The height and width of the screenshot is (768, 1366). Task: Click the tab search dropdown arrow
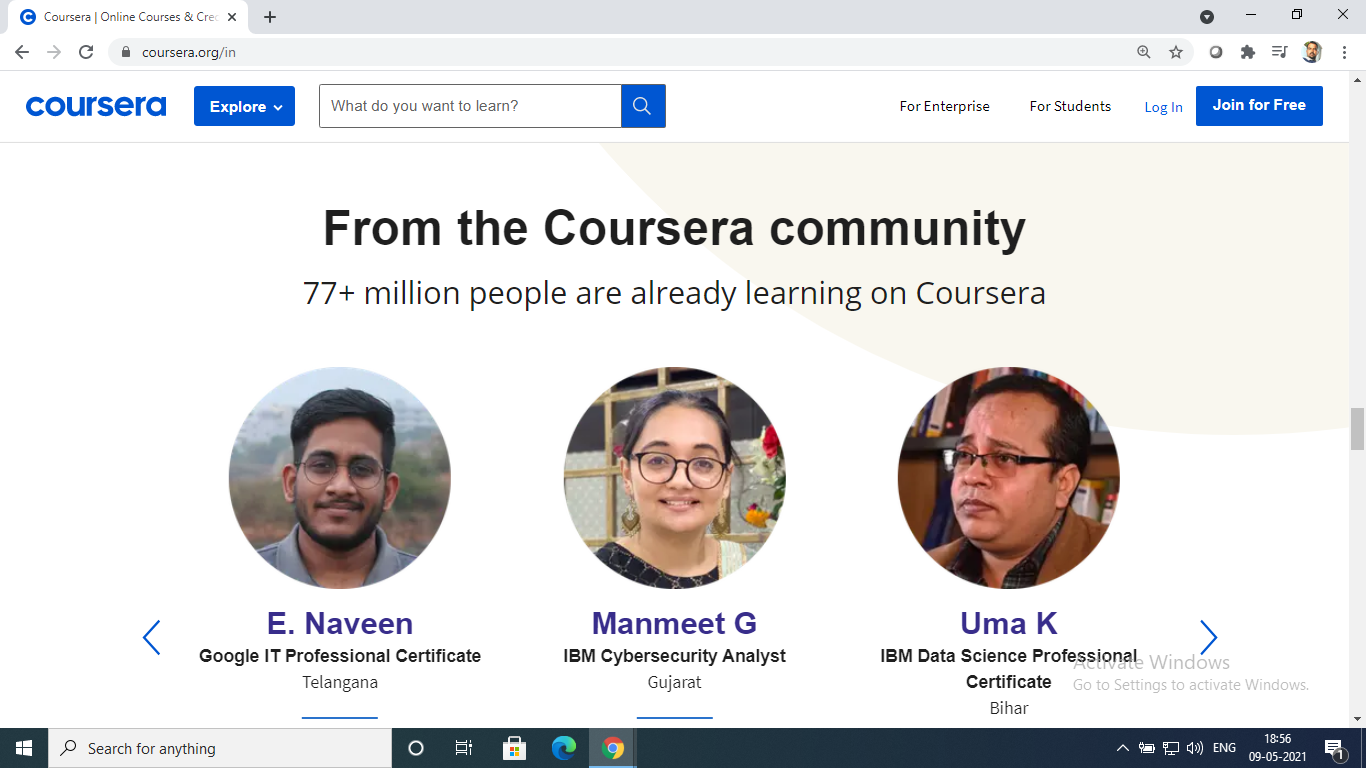1207,16
